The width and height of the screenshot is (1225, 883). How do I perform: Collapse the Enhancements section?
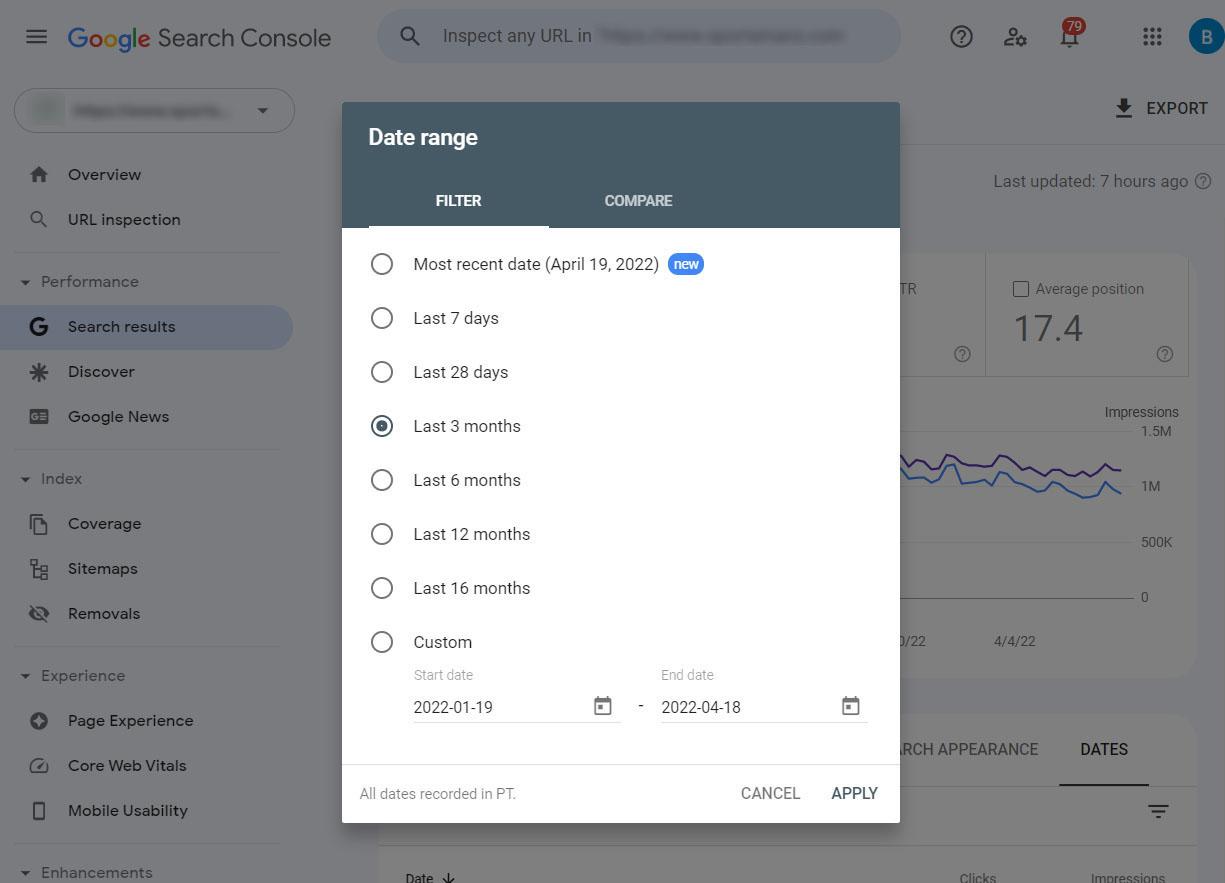[26, 873]
